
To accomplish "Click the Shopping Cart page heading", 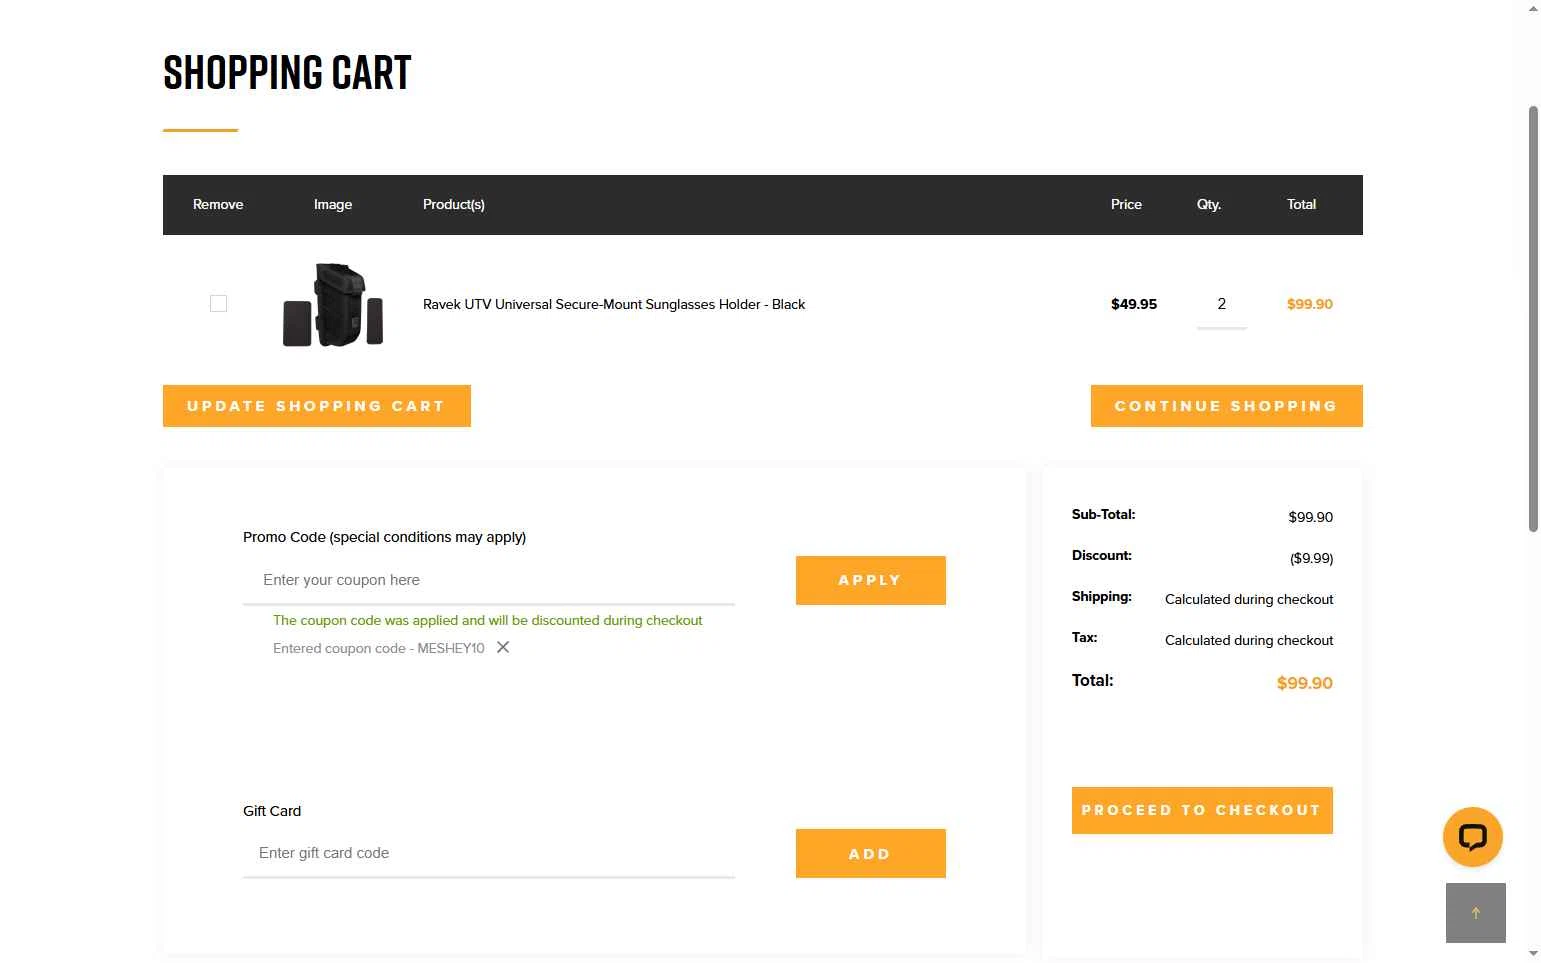I will tap(287, 73).
